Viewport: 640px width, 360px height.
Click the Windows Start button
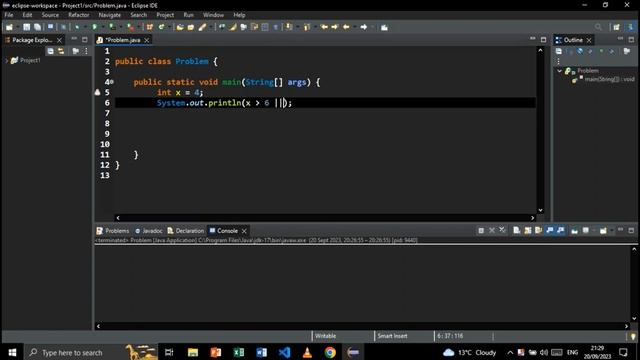pyautogui.click(x=12, y=352)
